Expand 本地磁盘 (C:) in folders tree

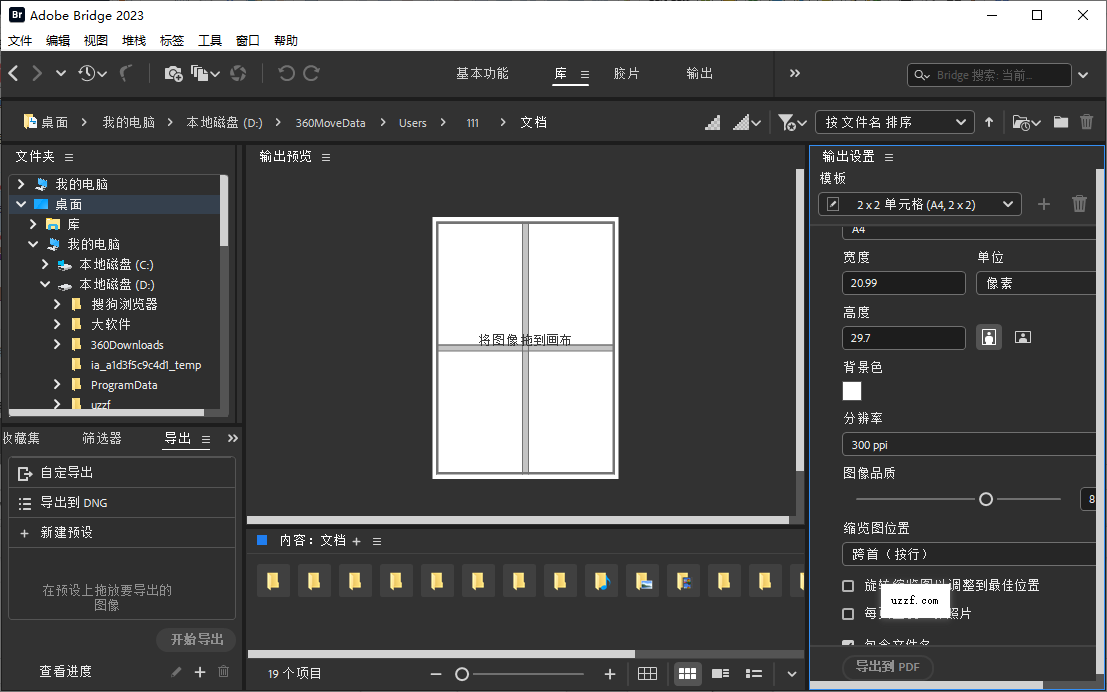click(43, 264)
